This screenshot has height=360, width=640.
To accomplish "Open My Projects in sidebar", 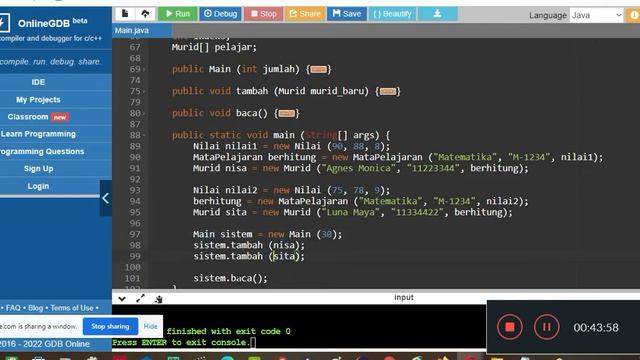I will pyautogui.click(x=38, y=100).
